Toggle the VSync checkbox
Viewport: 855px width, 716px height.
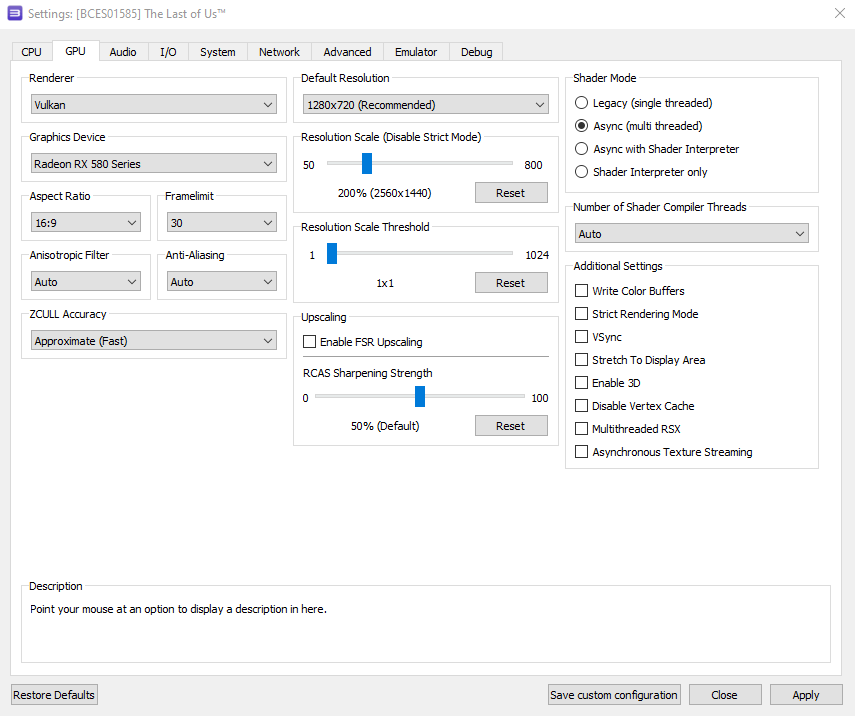[x=582, y=337]
